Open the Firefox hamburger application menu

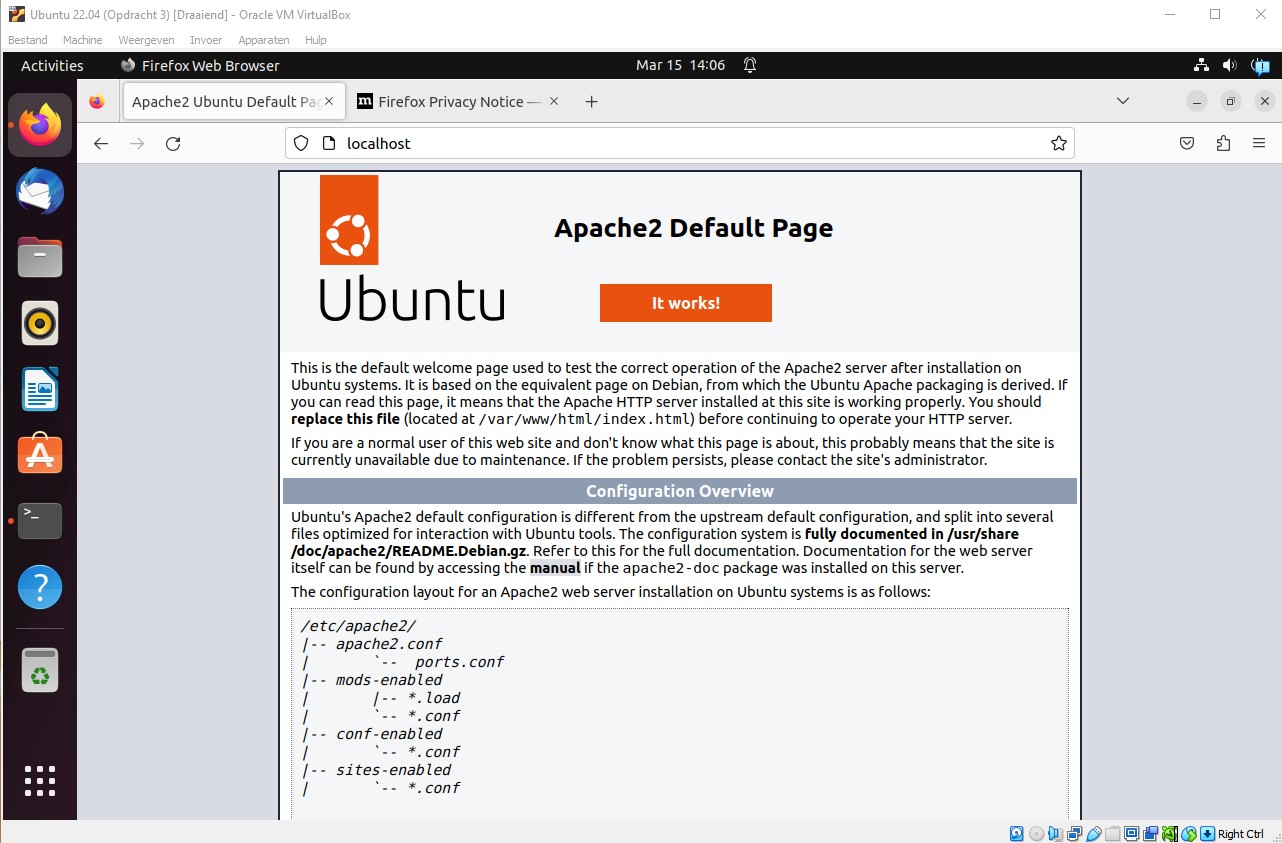[1259, 143]
